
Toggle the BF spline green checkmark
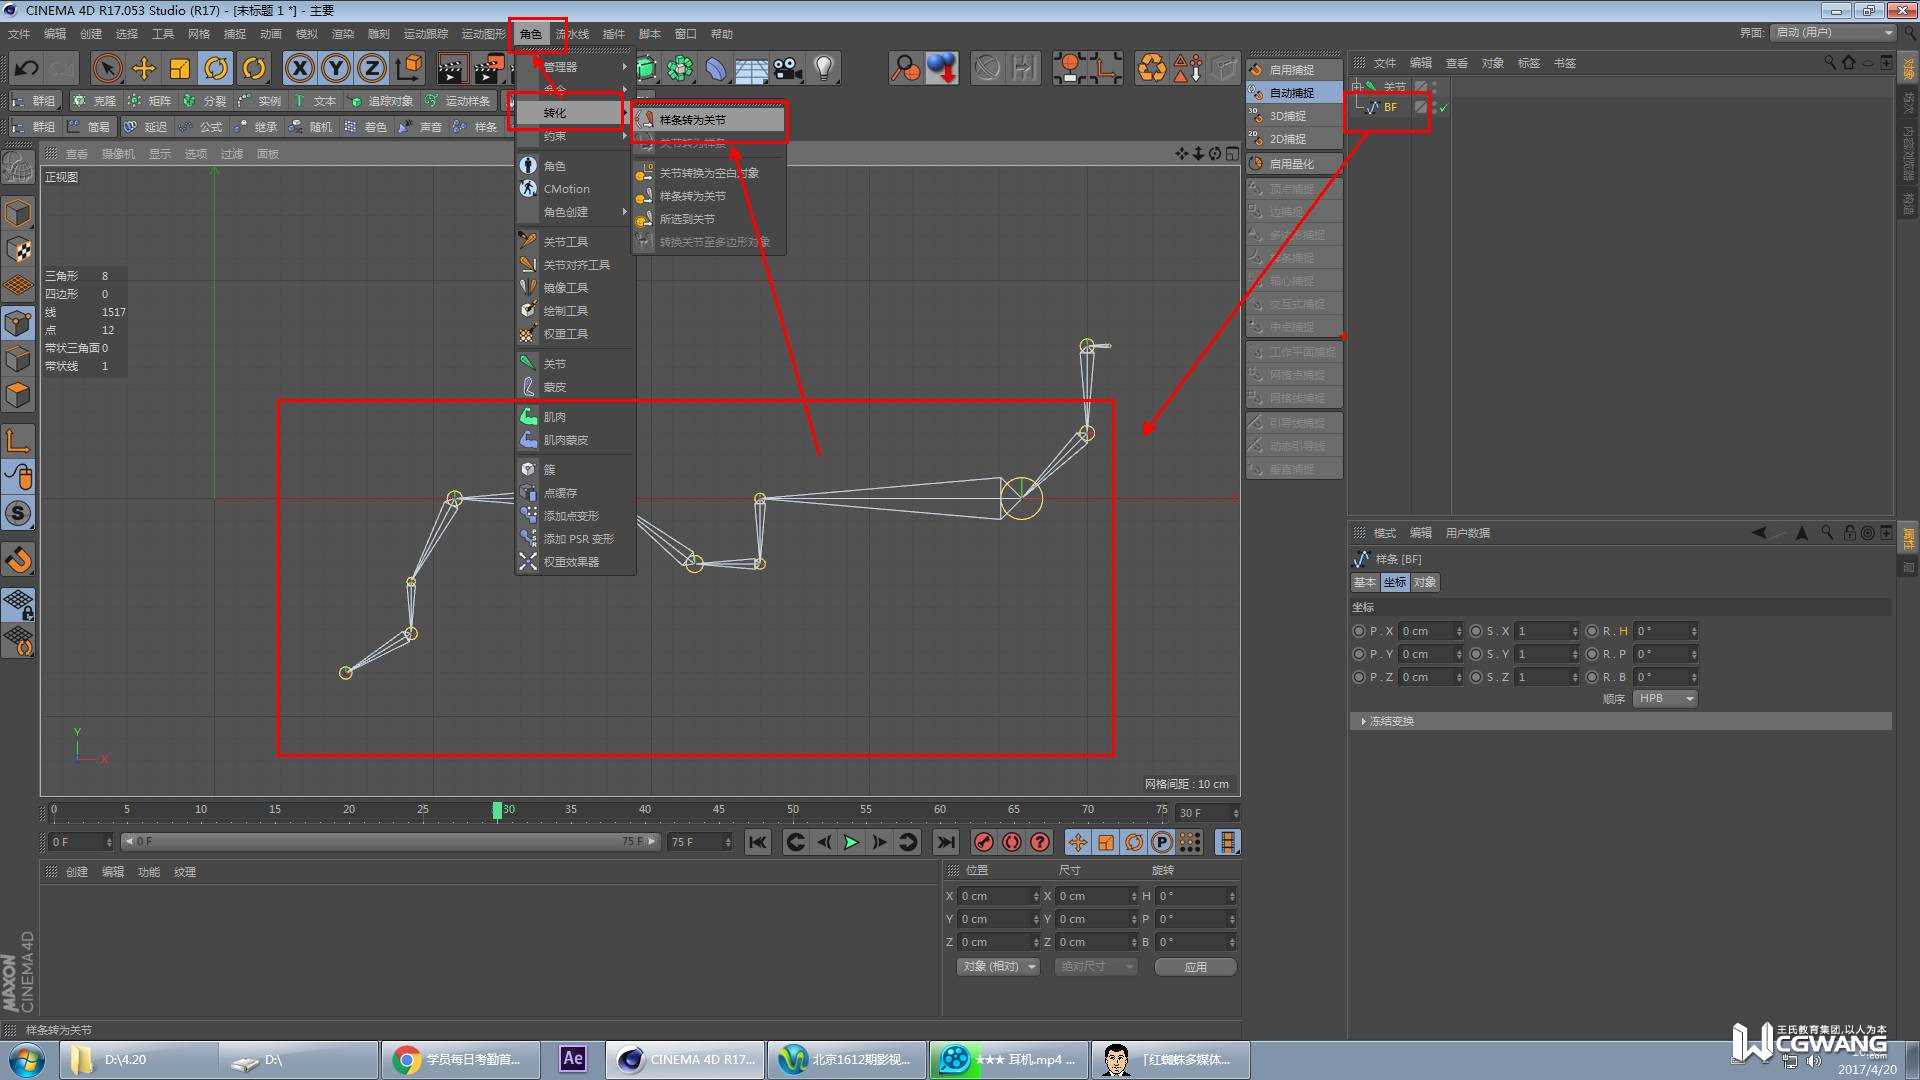click(x=1443, y=108)
